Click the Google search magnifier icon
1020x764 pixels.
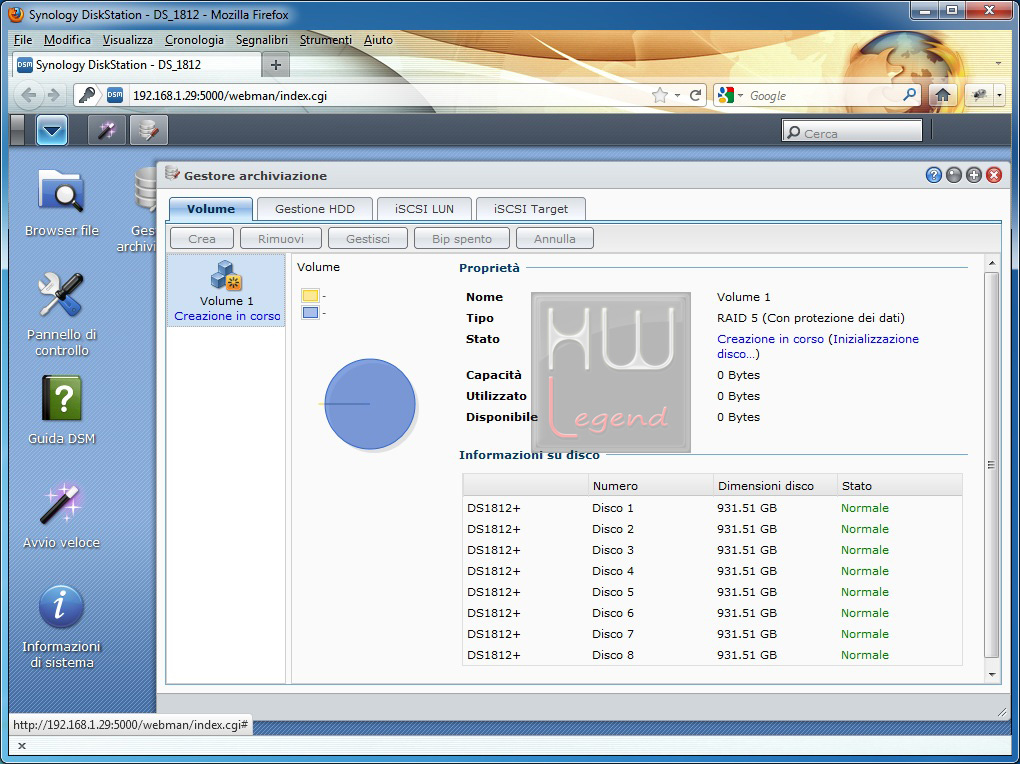click(x=909, y=95)
